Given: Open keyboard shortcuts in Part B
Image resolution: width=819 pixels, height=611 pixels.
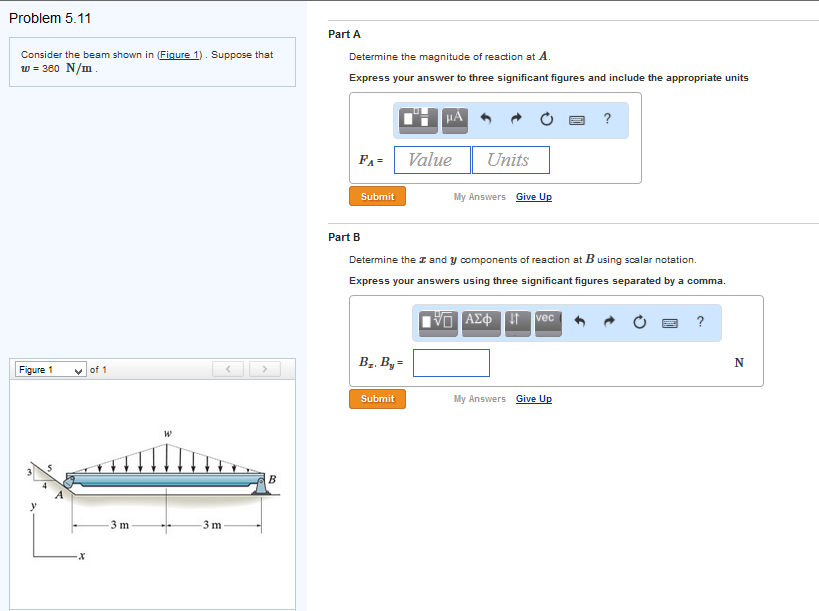Looking at the screenshot, I should (670, 322).
